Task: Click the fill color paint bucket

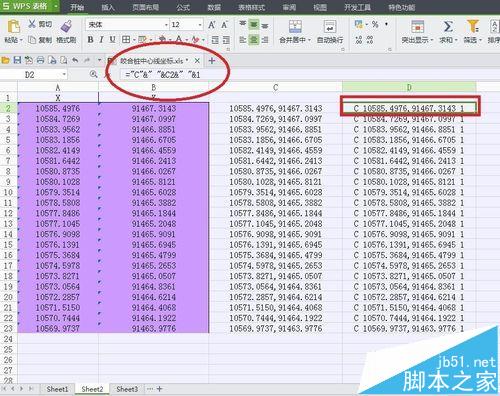Action: click(162, 40)
